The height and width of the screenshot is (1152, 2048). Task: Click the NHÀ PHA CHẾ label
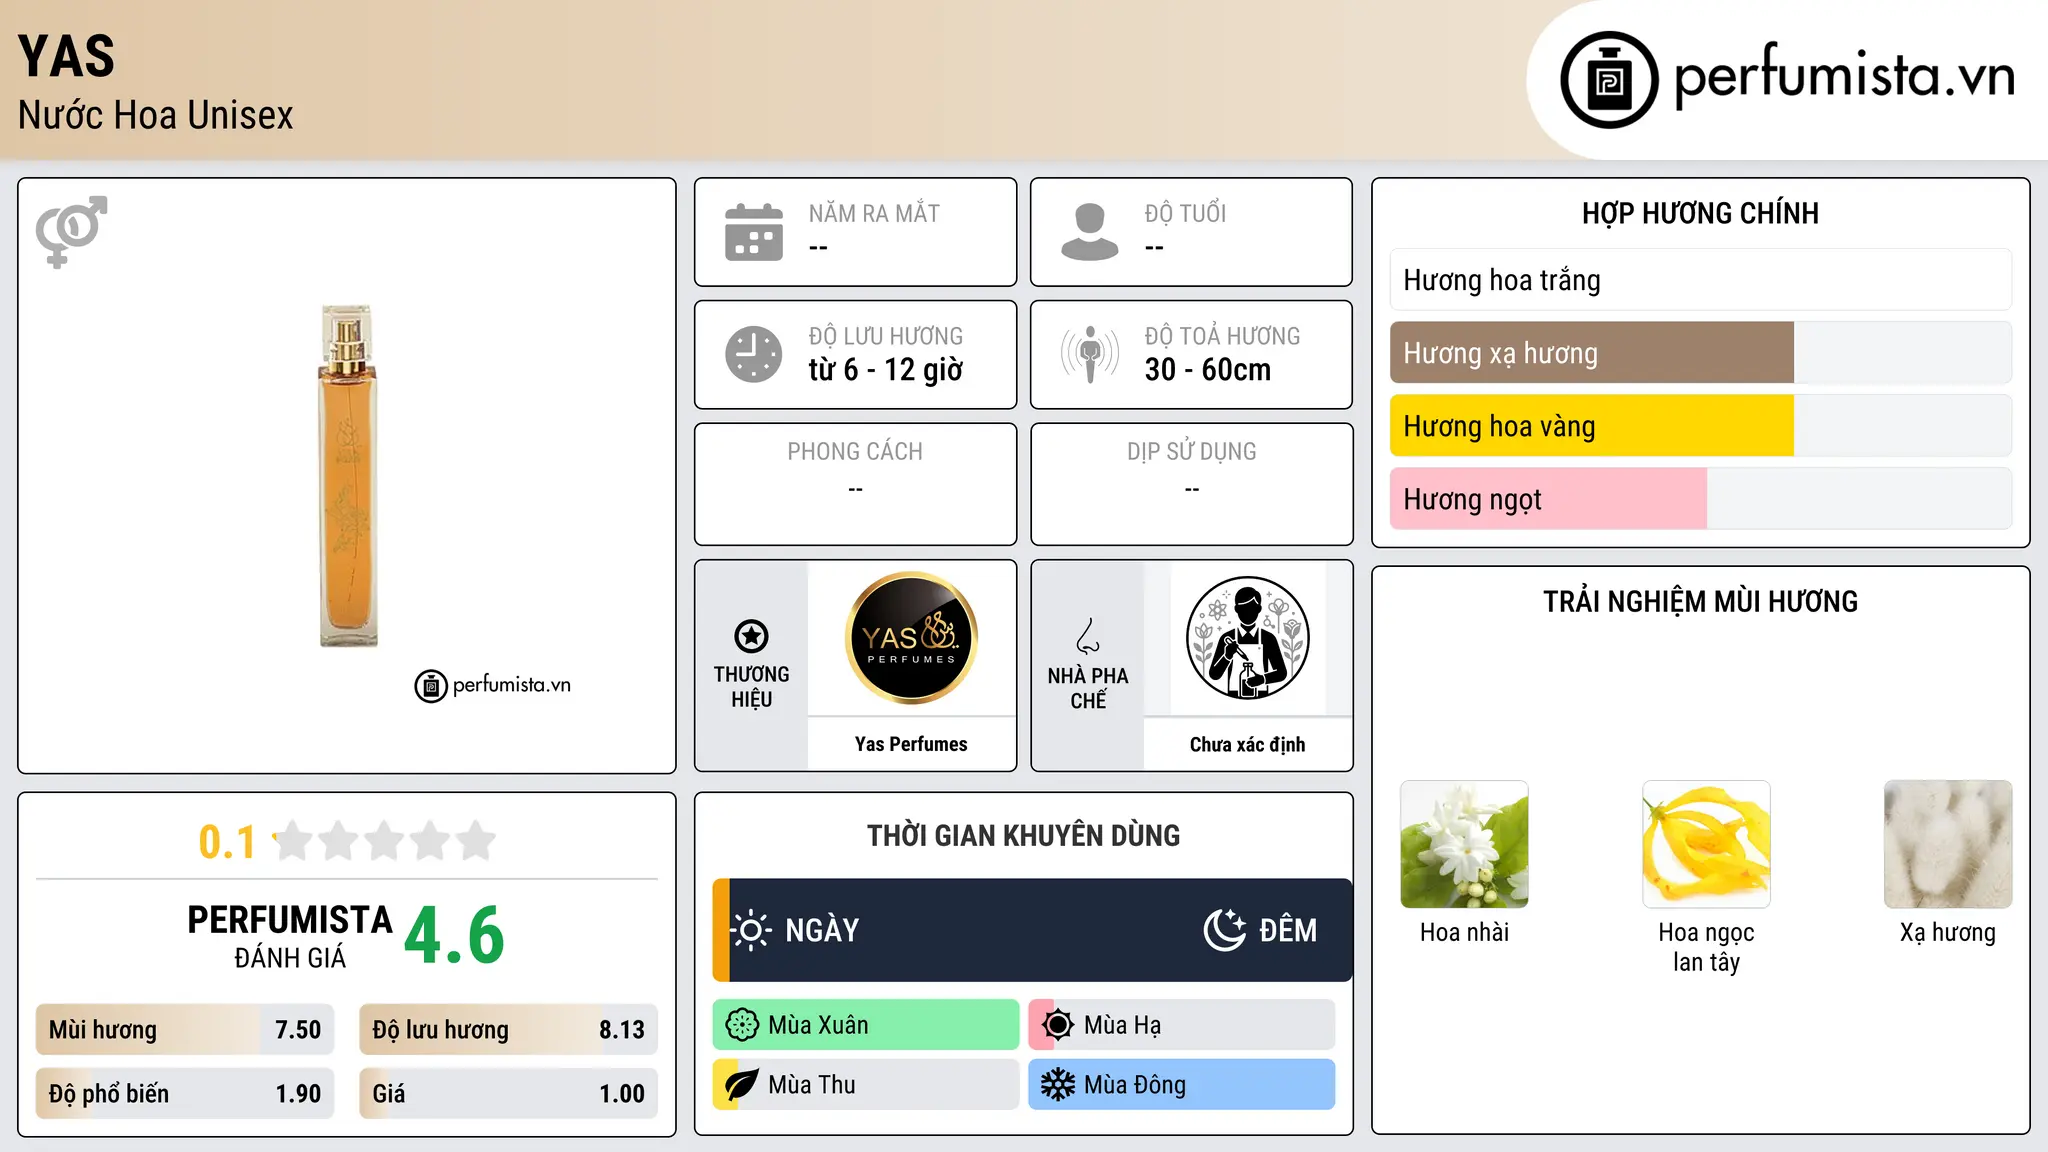point(1088,688)
